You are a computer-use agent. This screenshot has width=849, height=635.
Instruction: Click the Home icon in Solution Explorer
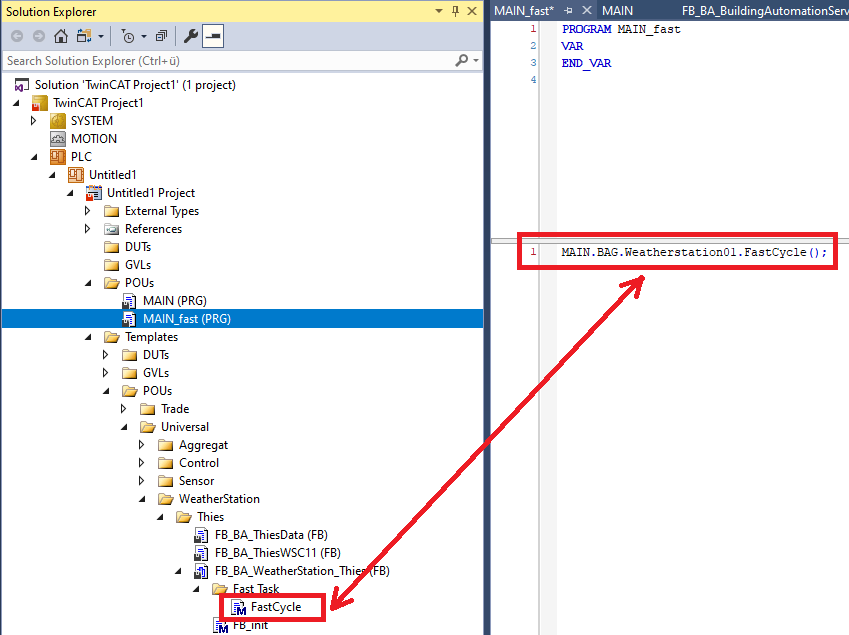point(61,36)
